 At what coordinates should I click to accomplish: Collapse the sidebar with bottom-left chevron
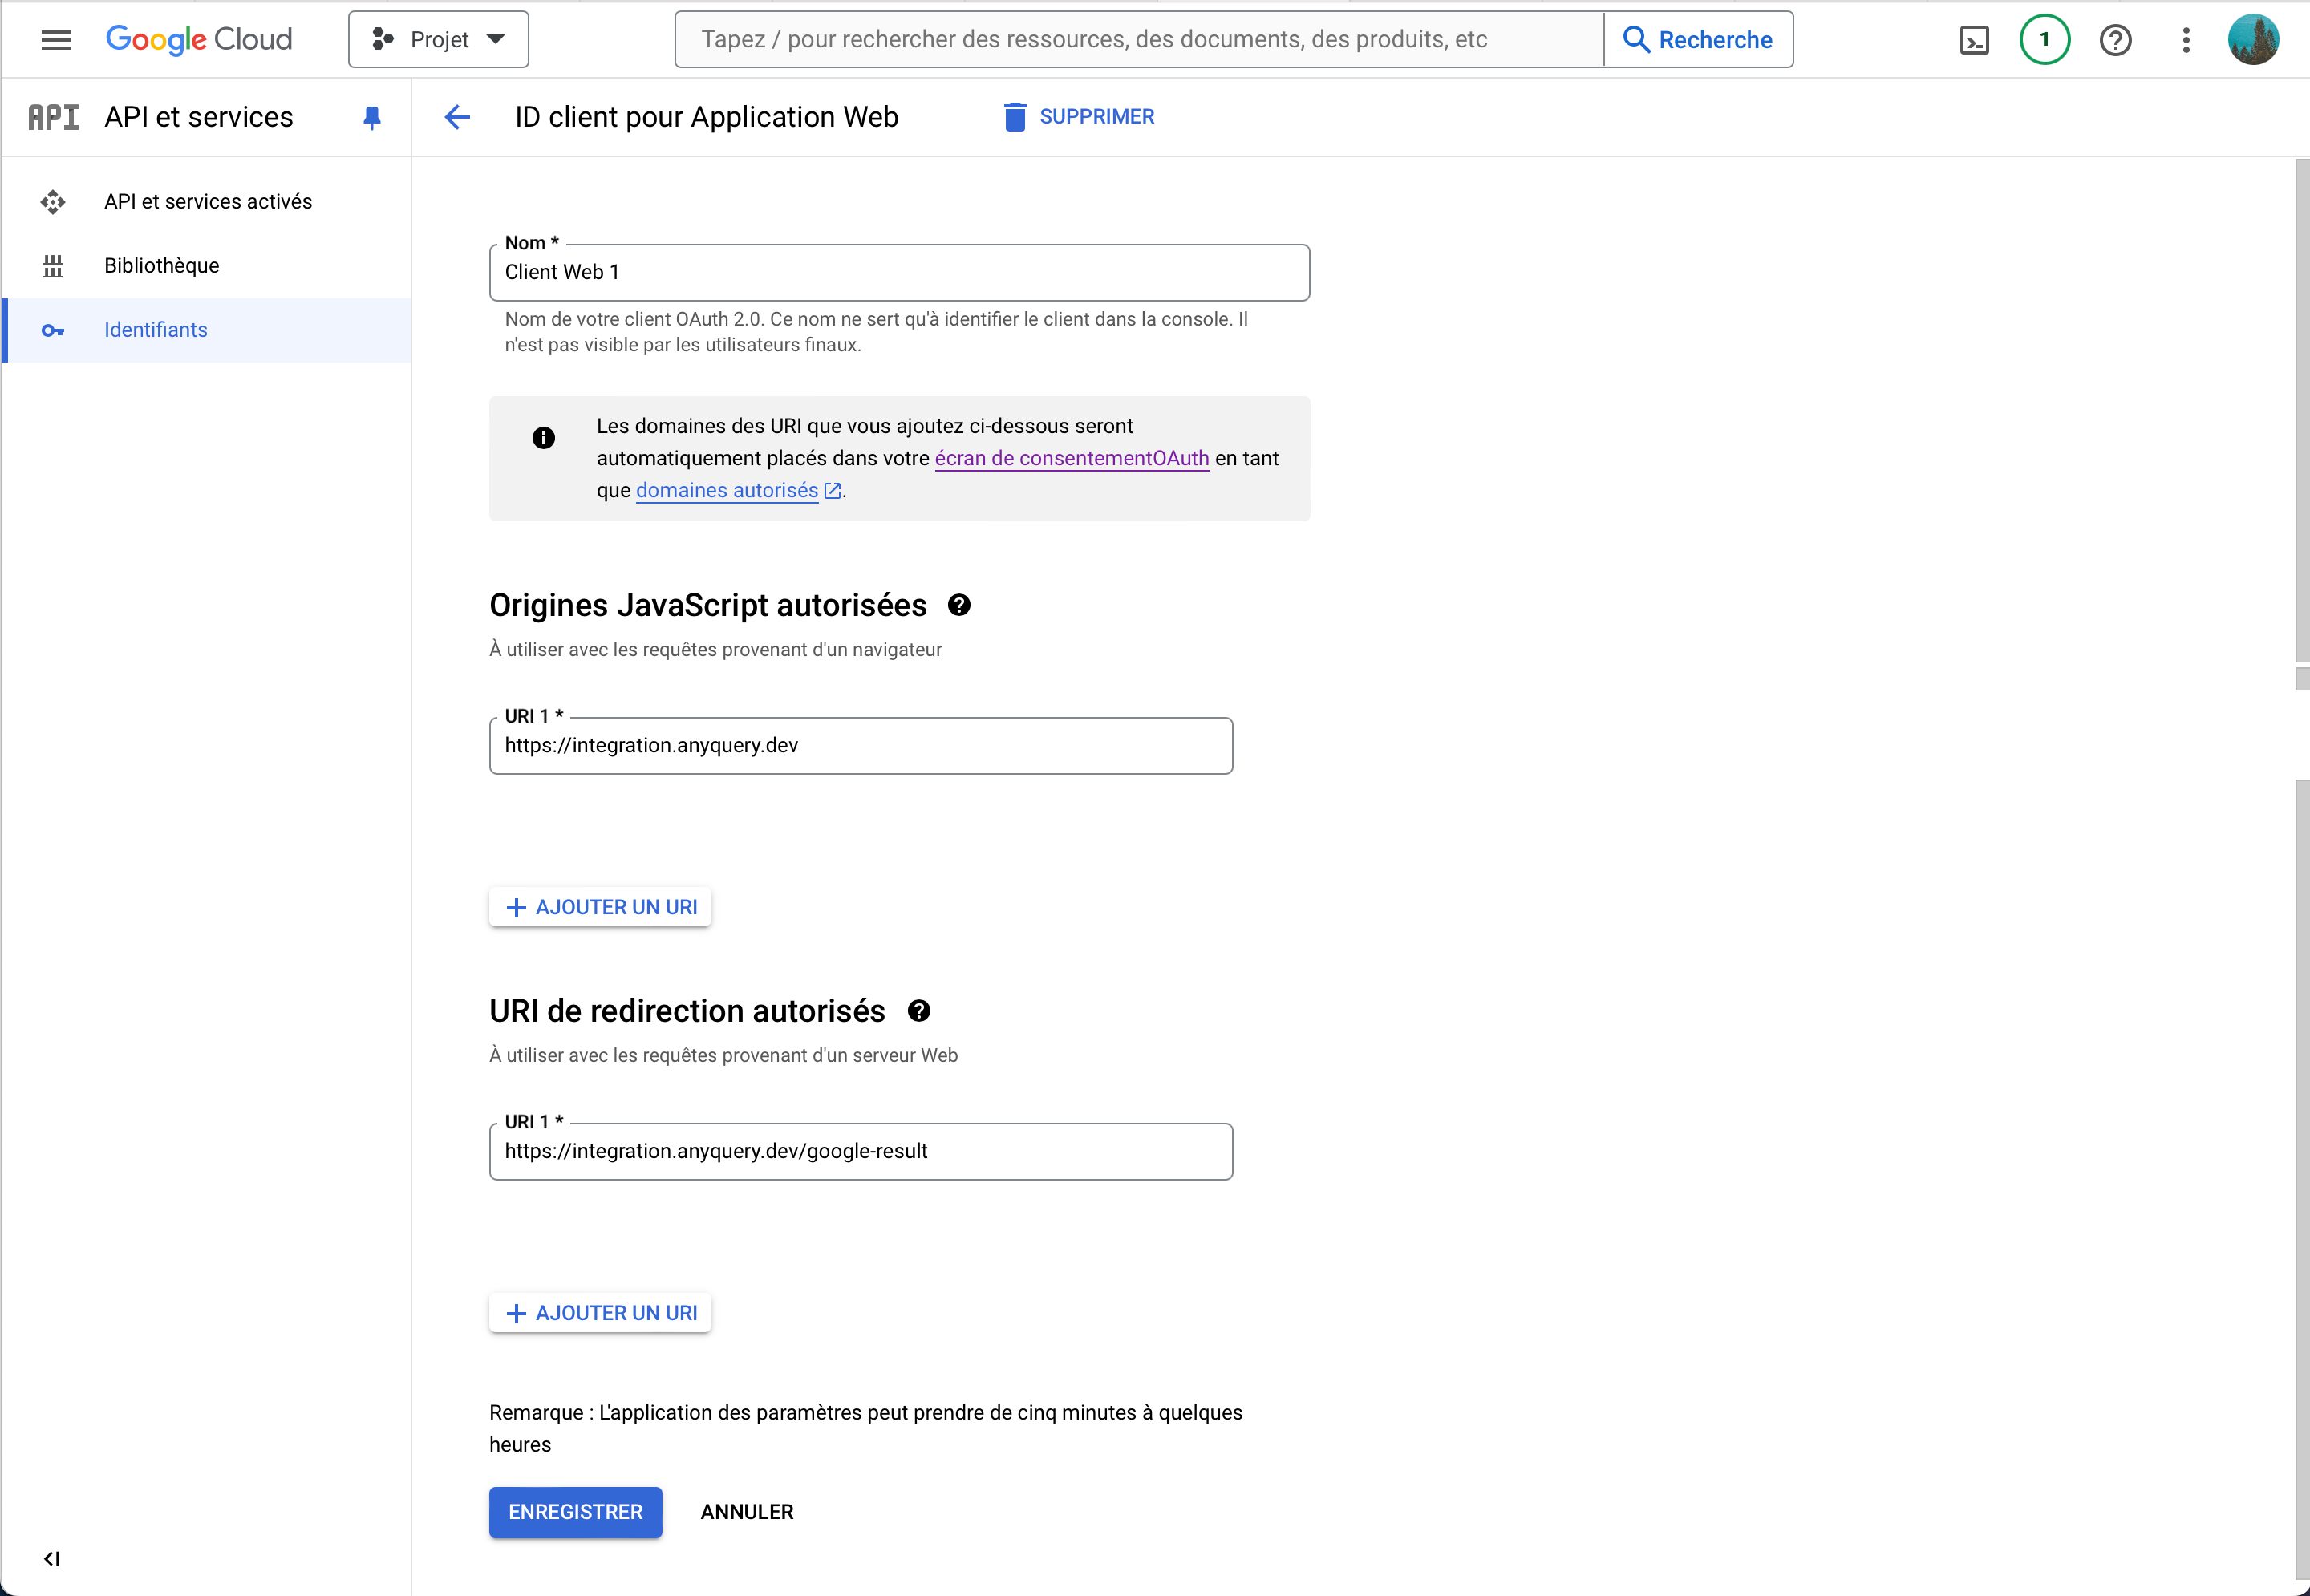pos(52,1558)
